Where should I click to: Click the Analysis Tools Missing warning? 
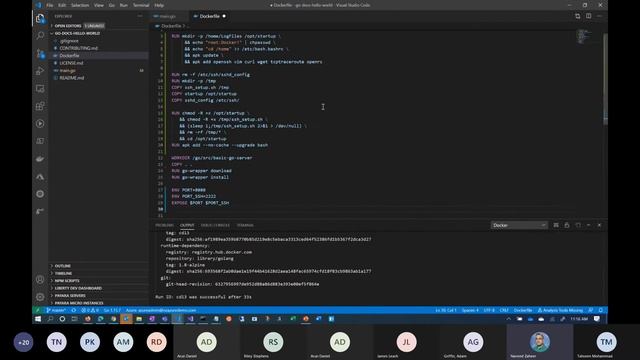click(560, 310)
